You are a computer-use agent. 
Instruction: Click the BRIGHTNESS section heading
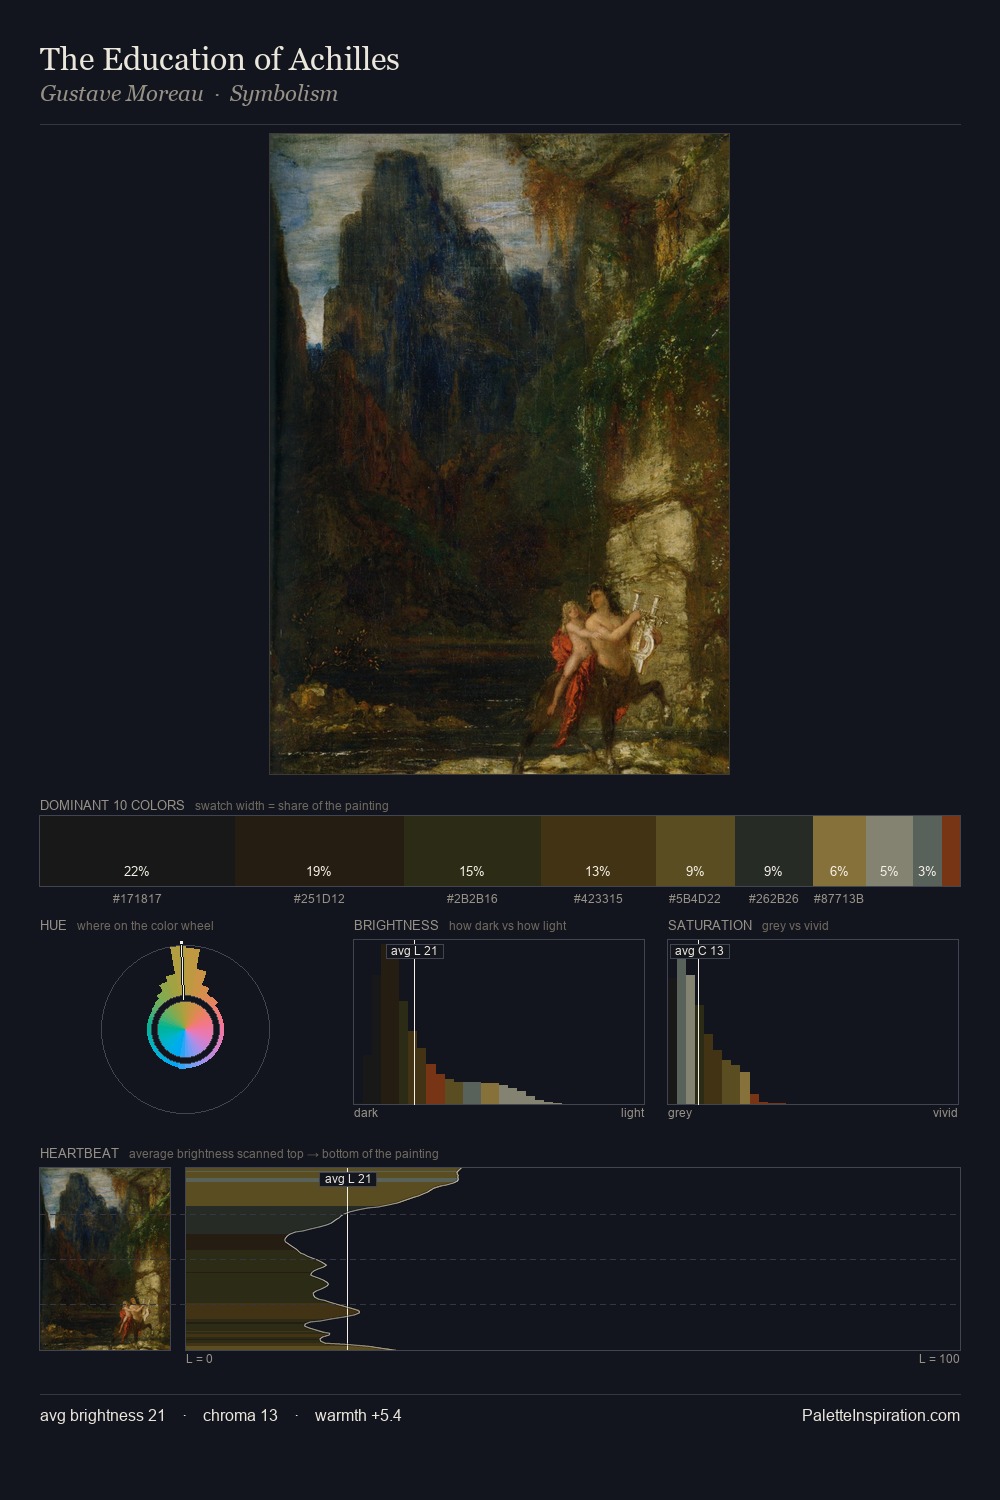pos(396,925)
